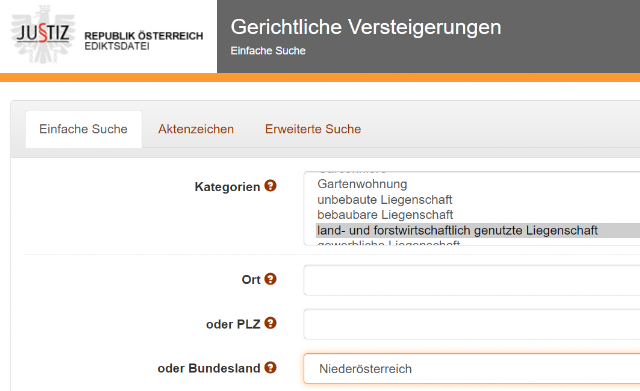Open help icon next to Kategorien

coord(270,186)
